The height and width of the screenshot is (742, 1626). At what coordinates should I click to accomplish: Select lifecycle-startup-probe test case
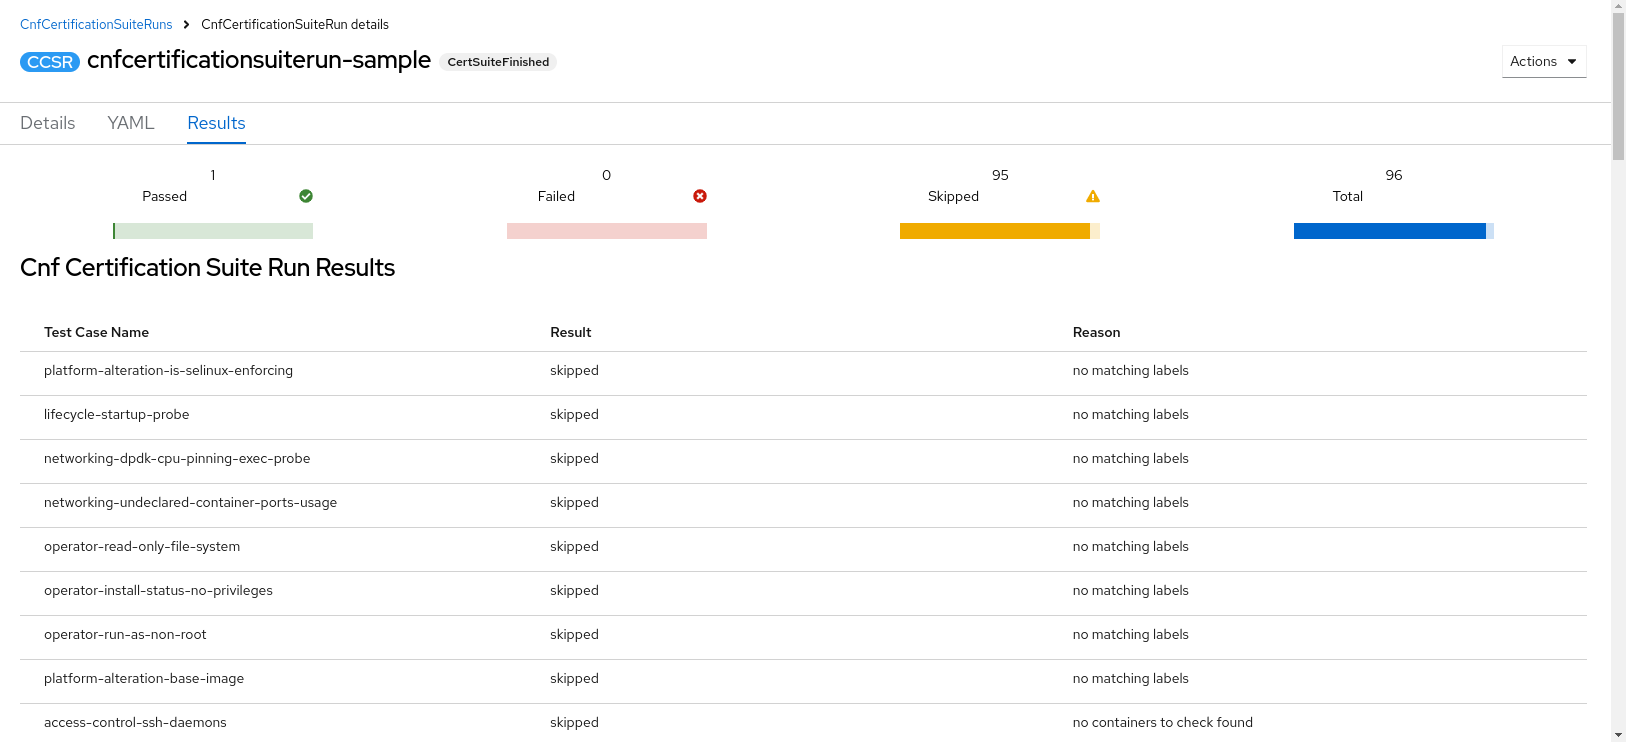tap(116, 414)
